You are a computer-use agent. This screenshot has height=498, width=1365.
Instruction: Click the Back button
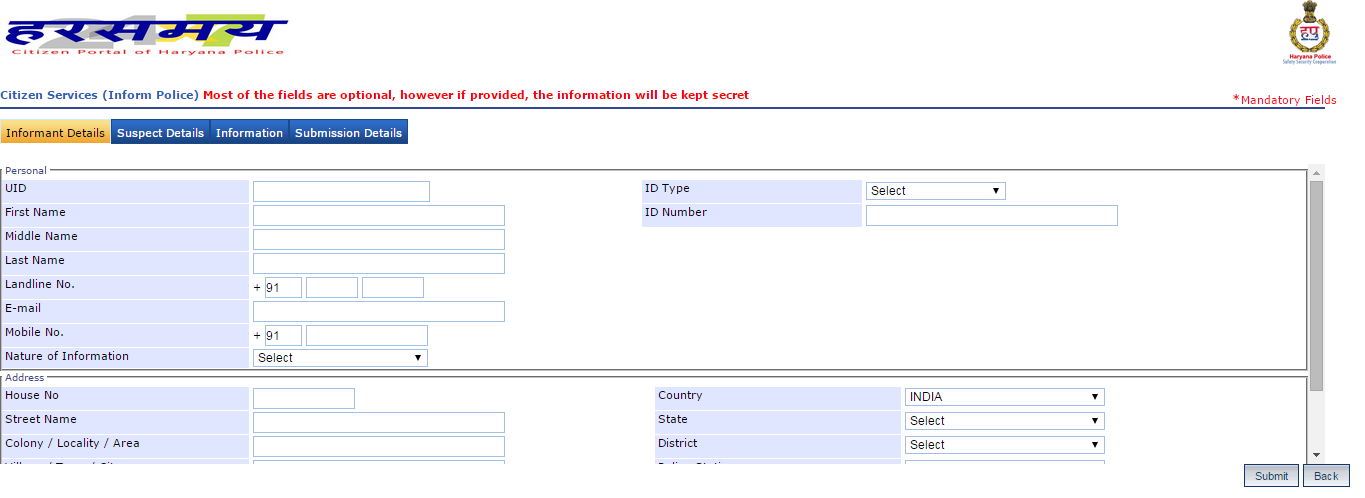(x=1326, y=476)
